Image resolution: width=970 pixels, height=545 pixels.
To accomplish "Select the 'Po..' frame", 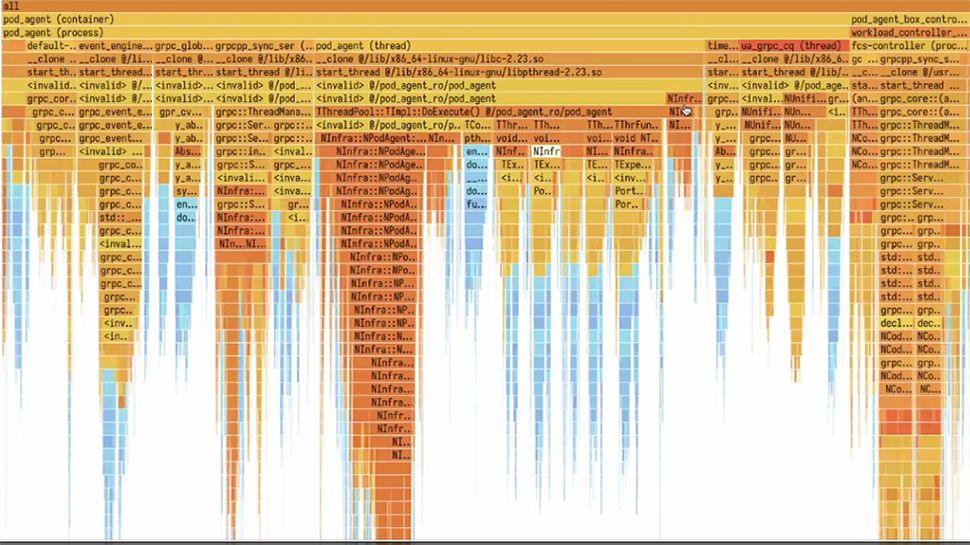I will tap(543, 191).
